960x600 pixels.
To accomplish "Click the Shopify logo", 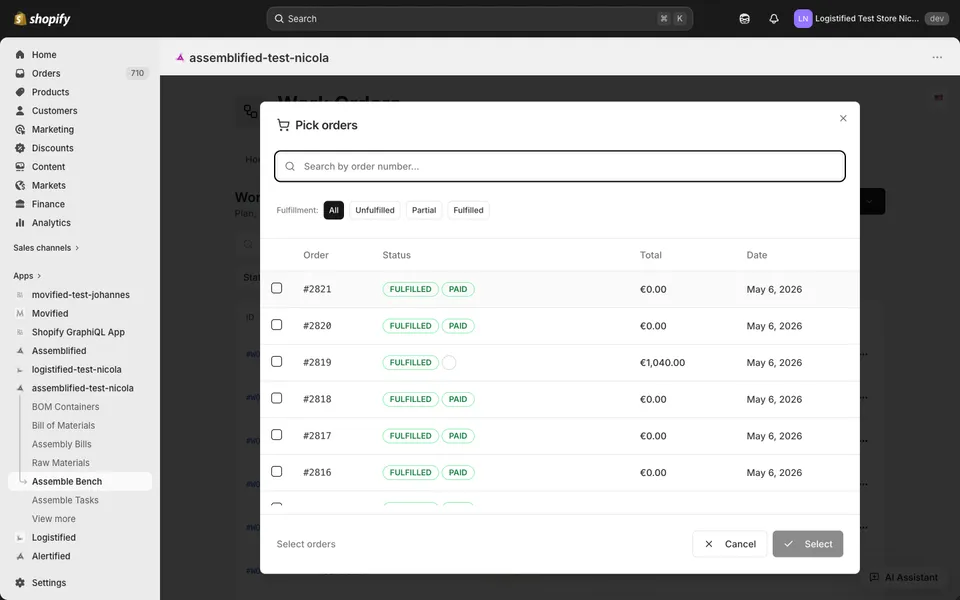I will point(42,18).
